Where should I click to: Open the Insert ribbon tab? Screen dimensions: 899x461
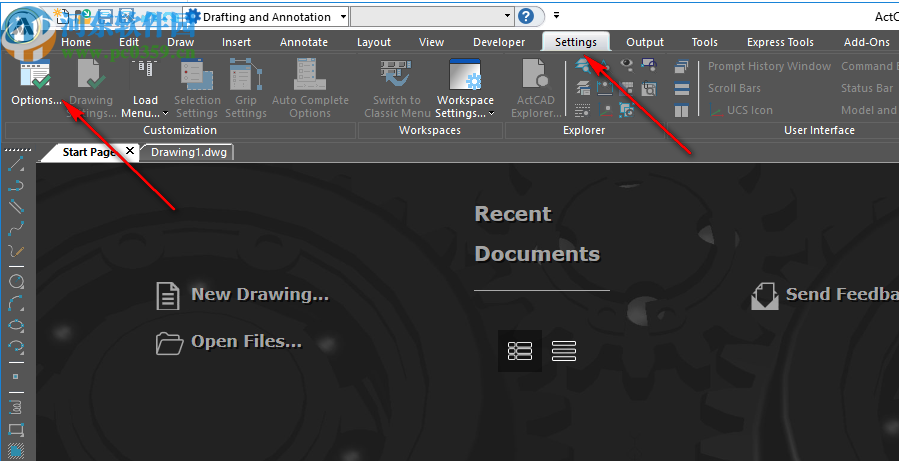236,42
